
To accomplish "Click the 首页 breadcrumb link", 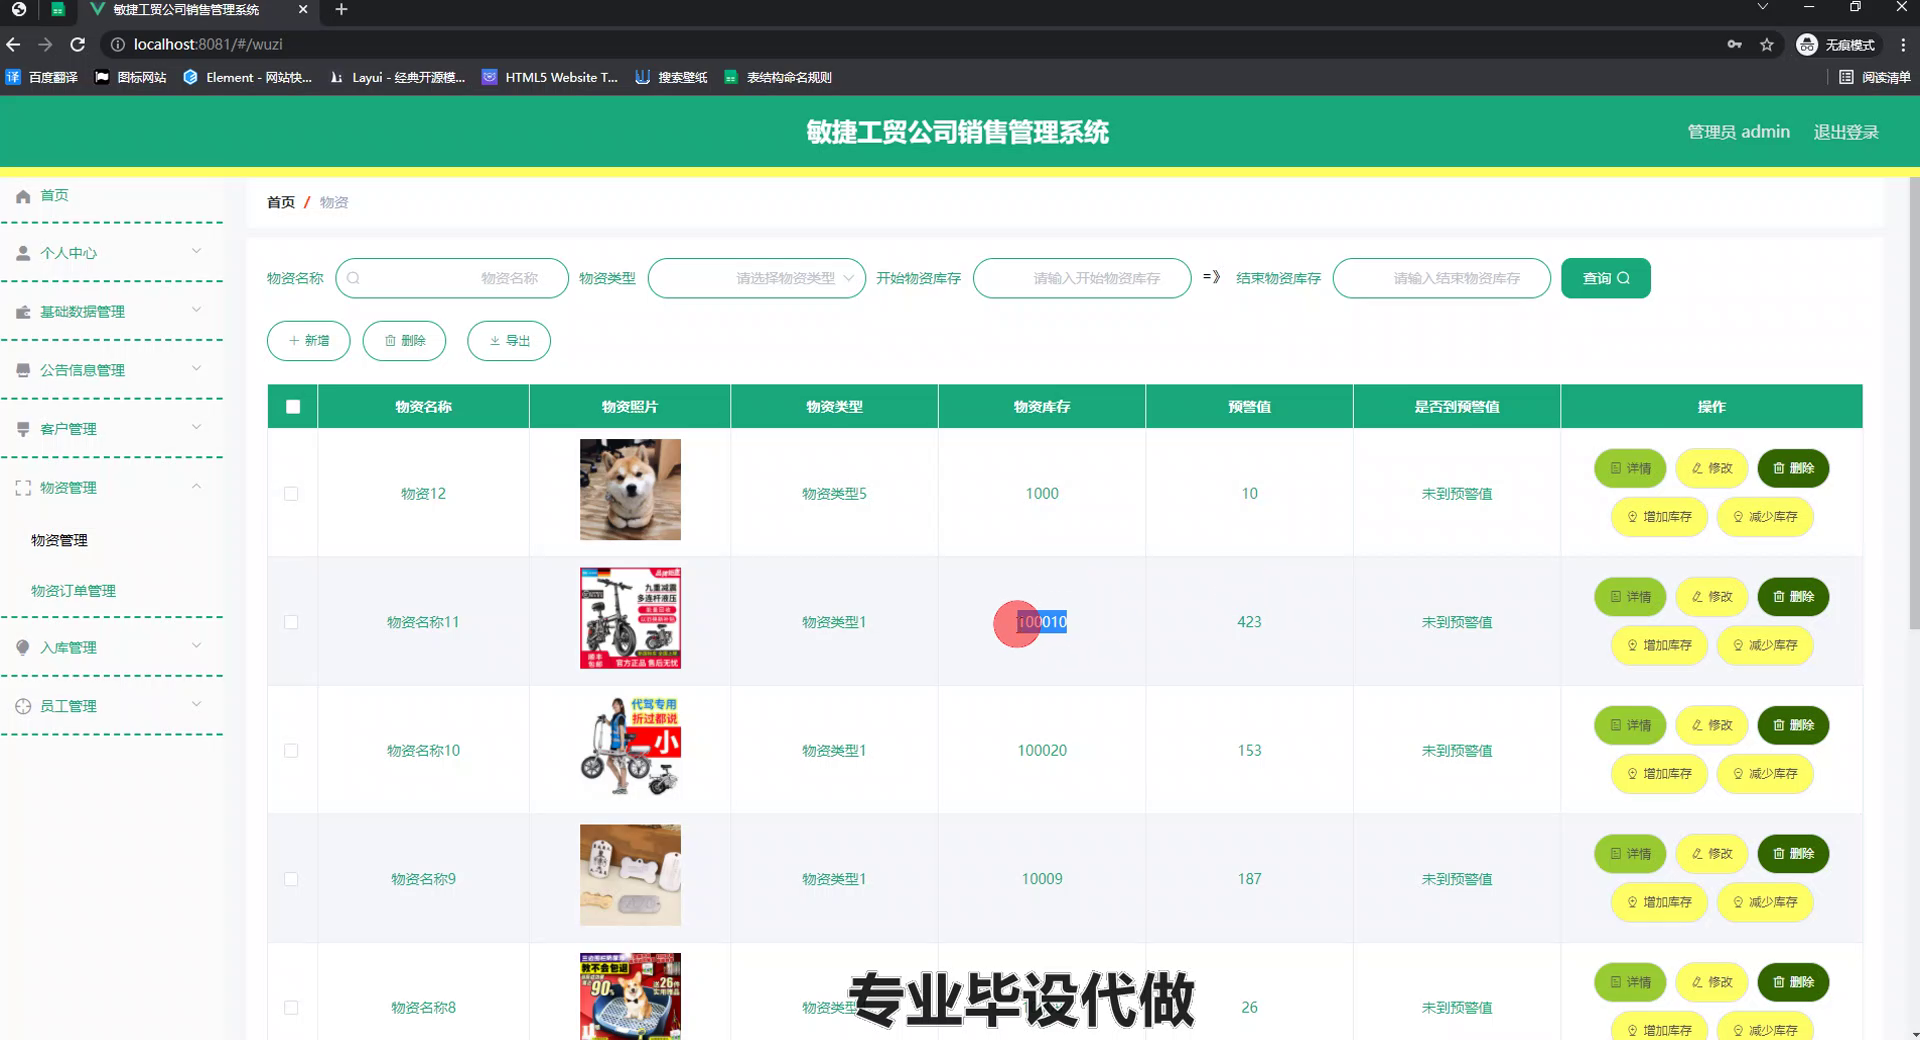I will point(281,203).
